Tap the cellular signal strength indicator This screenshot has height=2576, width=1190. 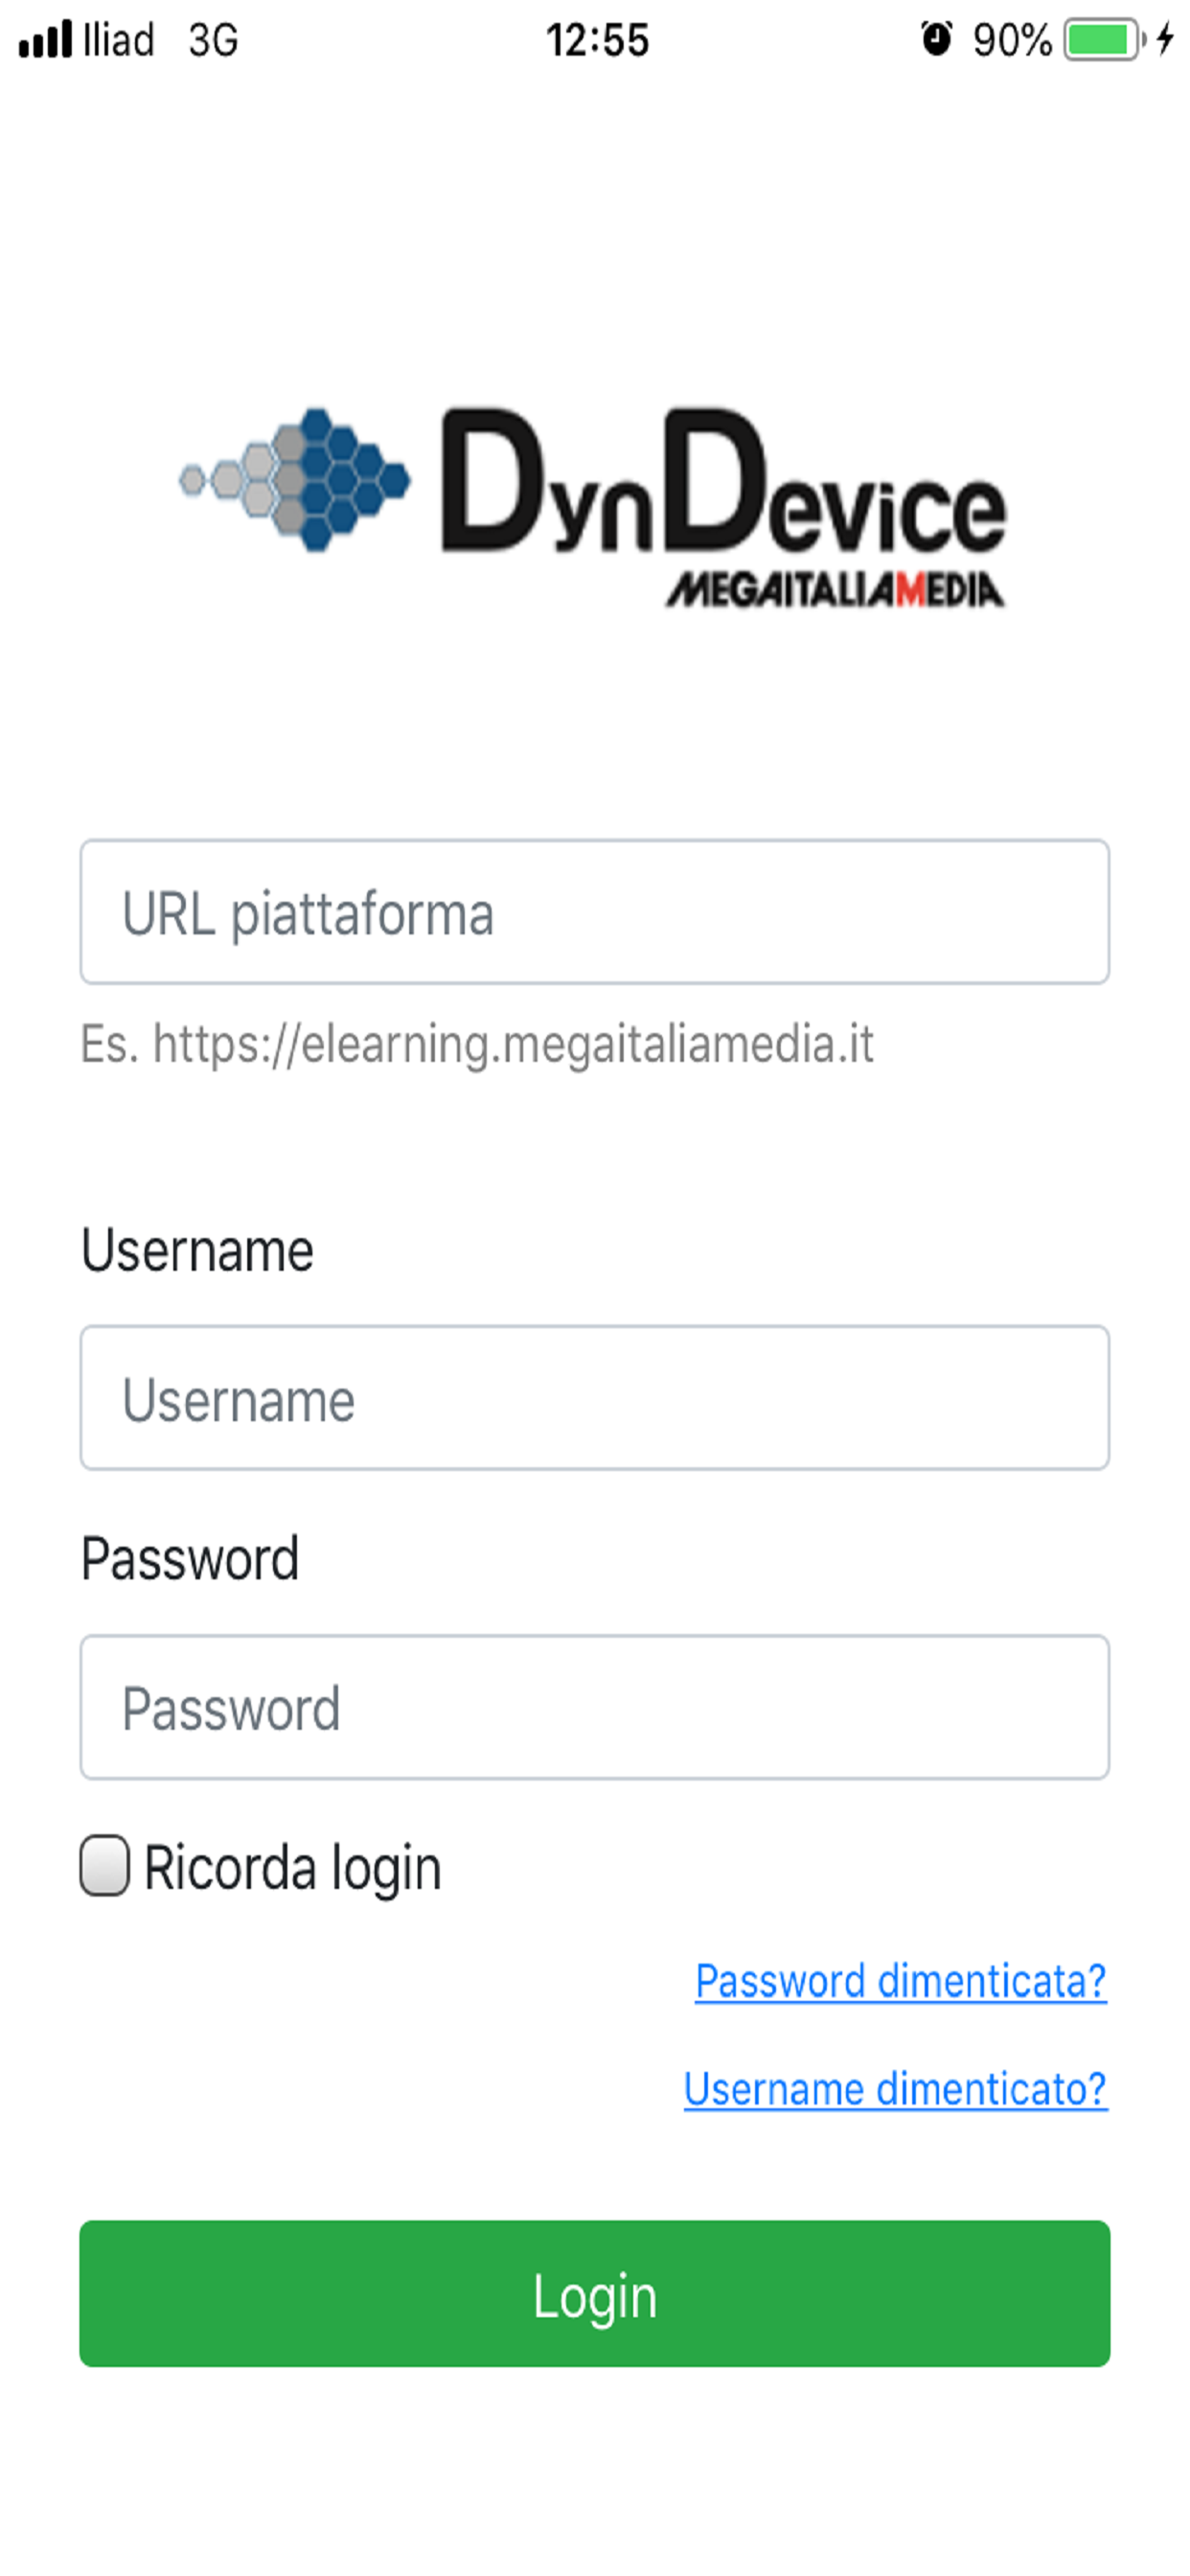point(45,38)
